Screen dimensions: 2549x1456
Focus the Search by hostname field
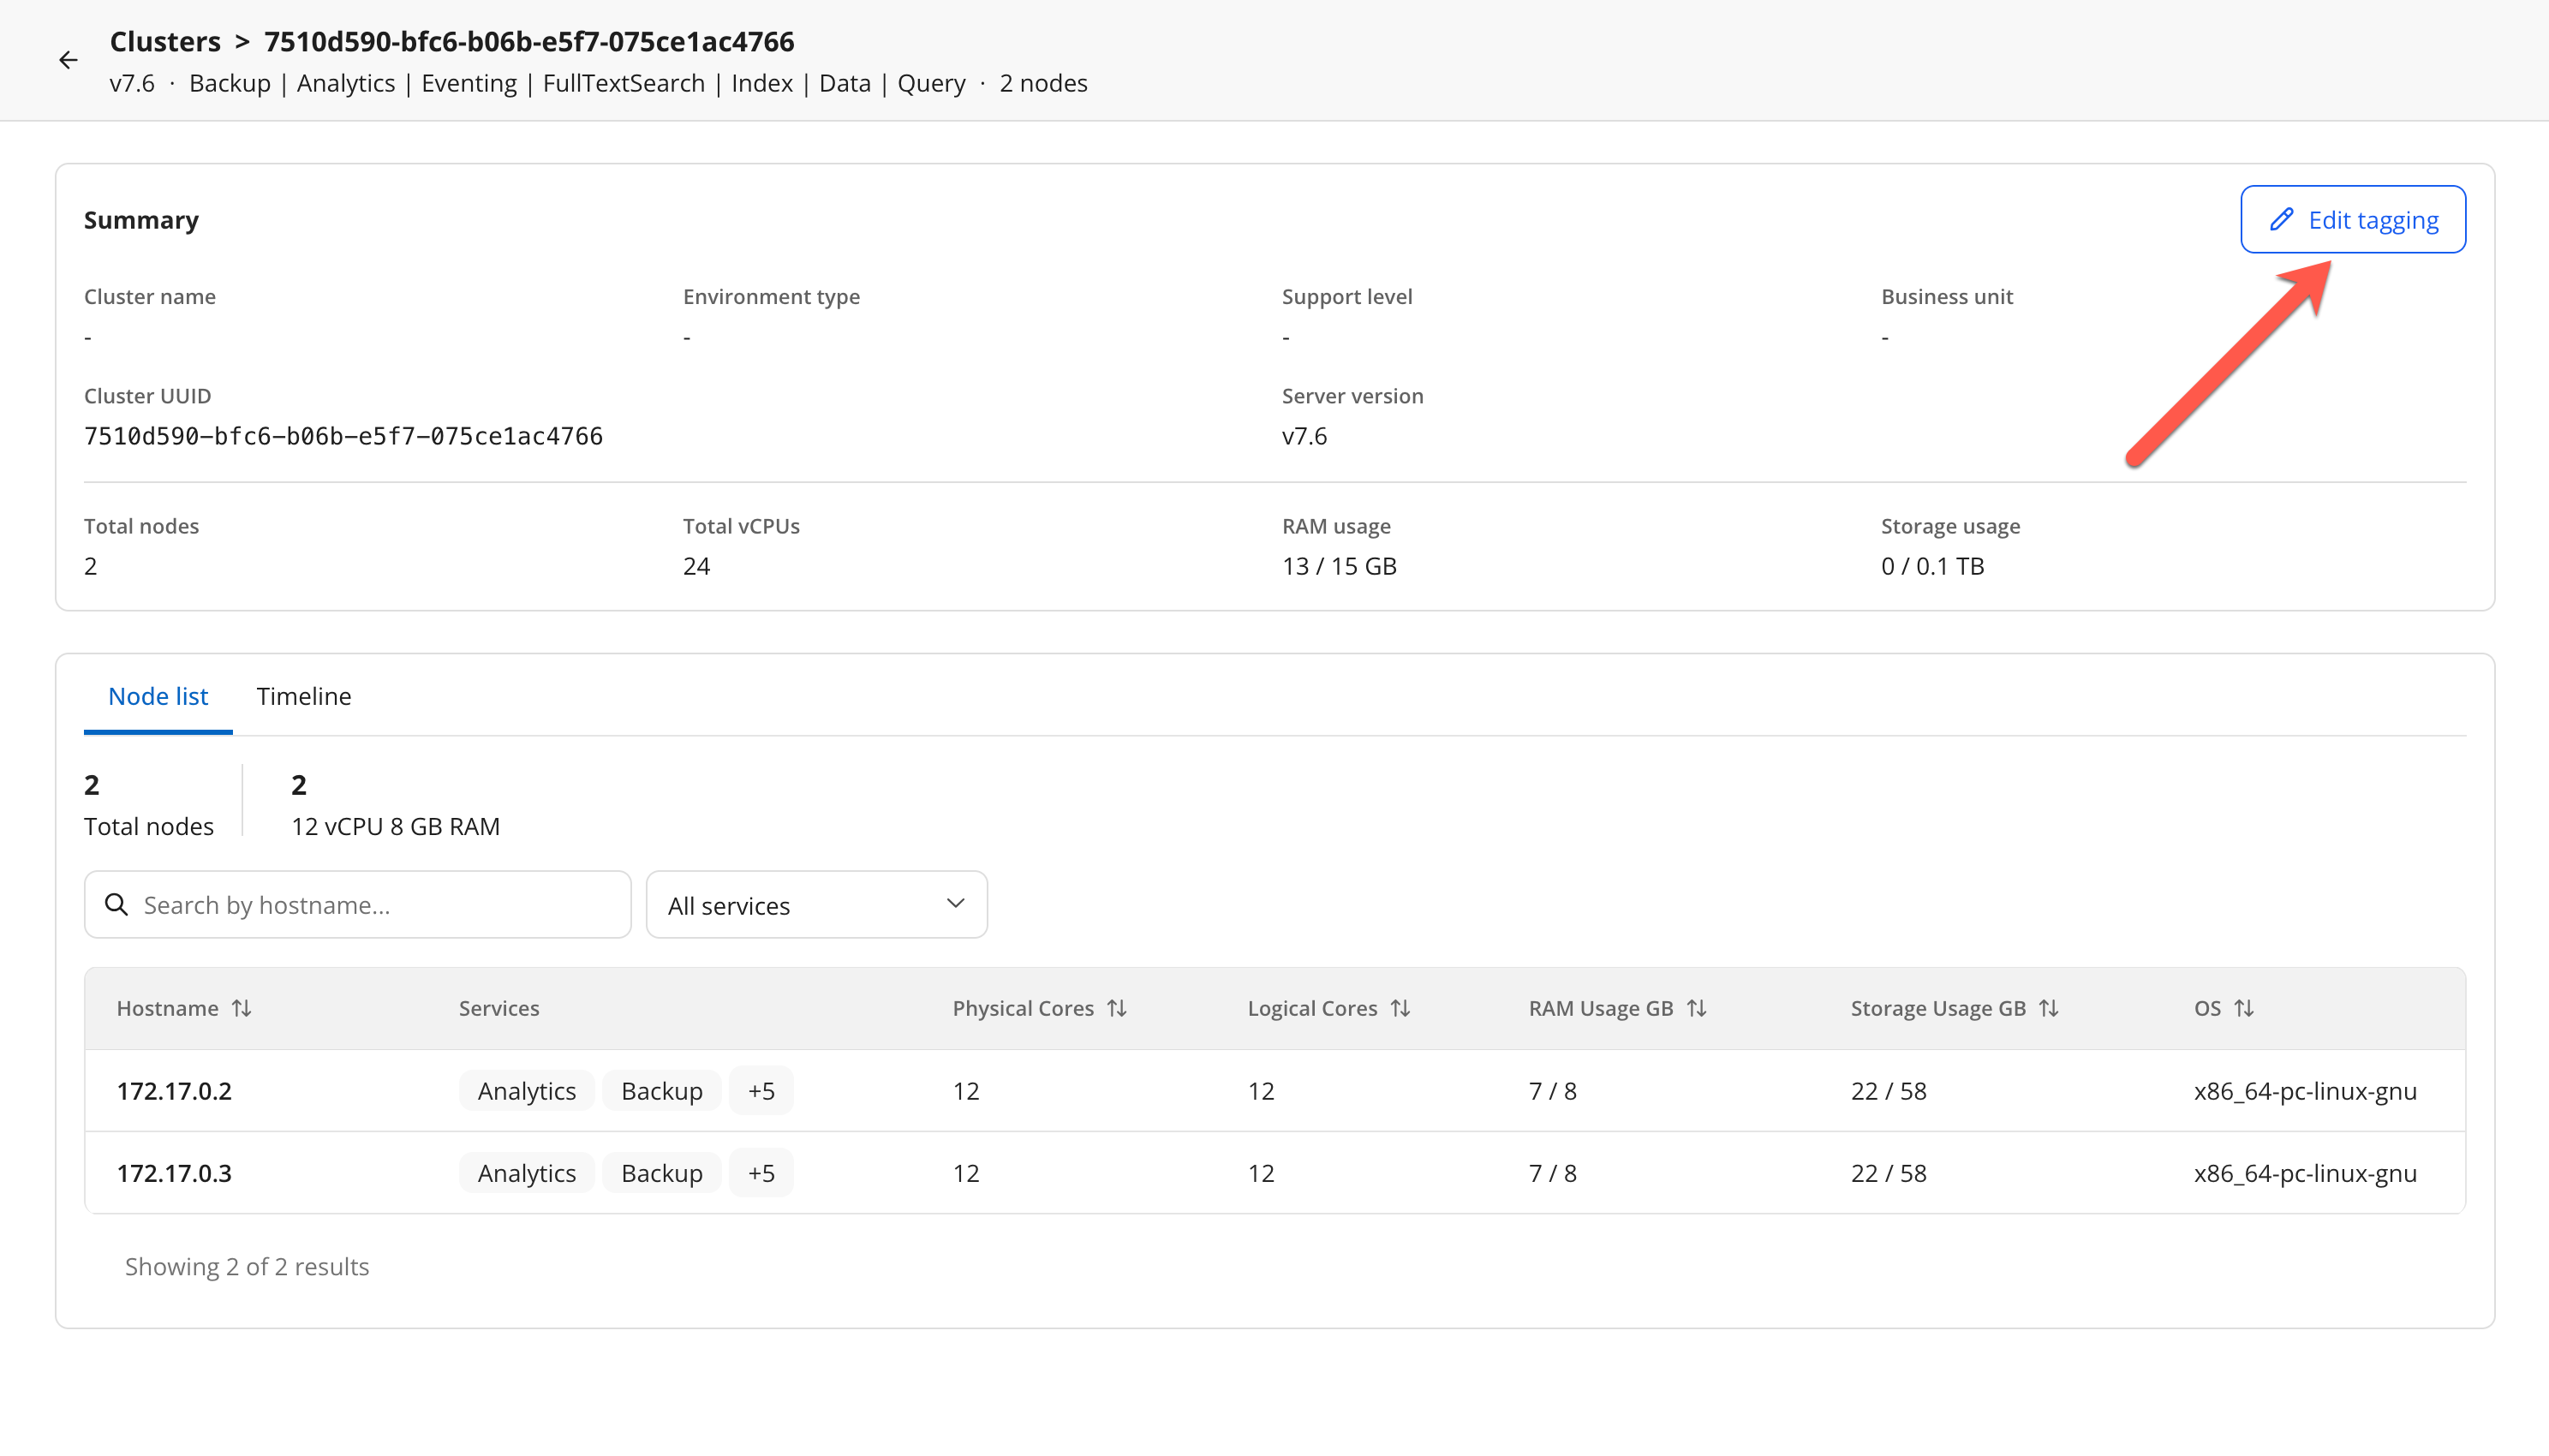click(x=357, y=904)
